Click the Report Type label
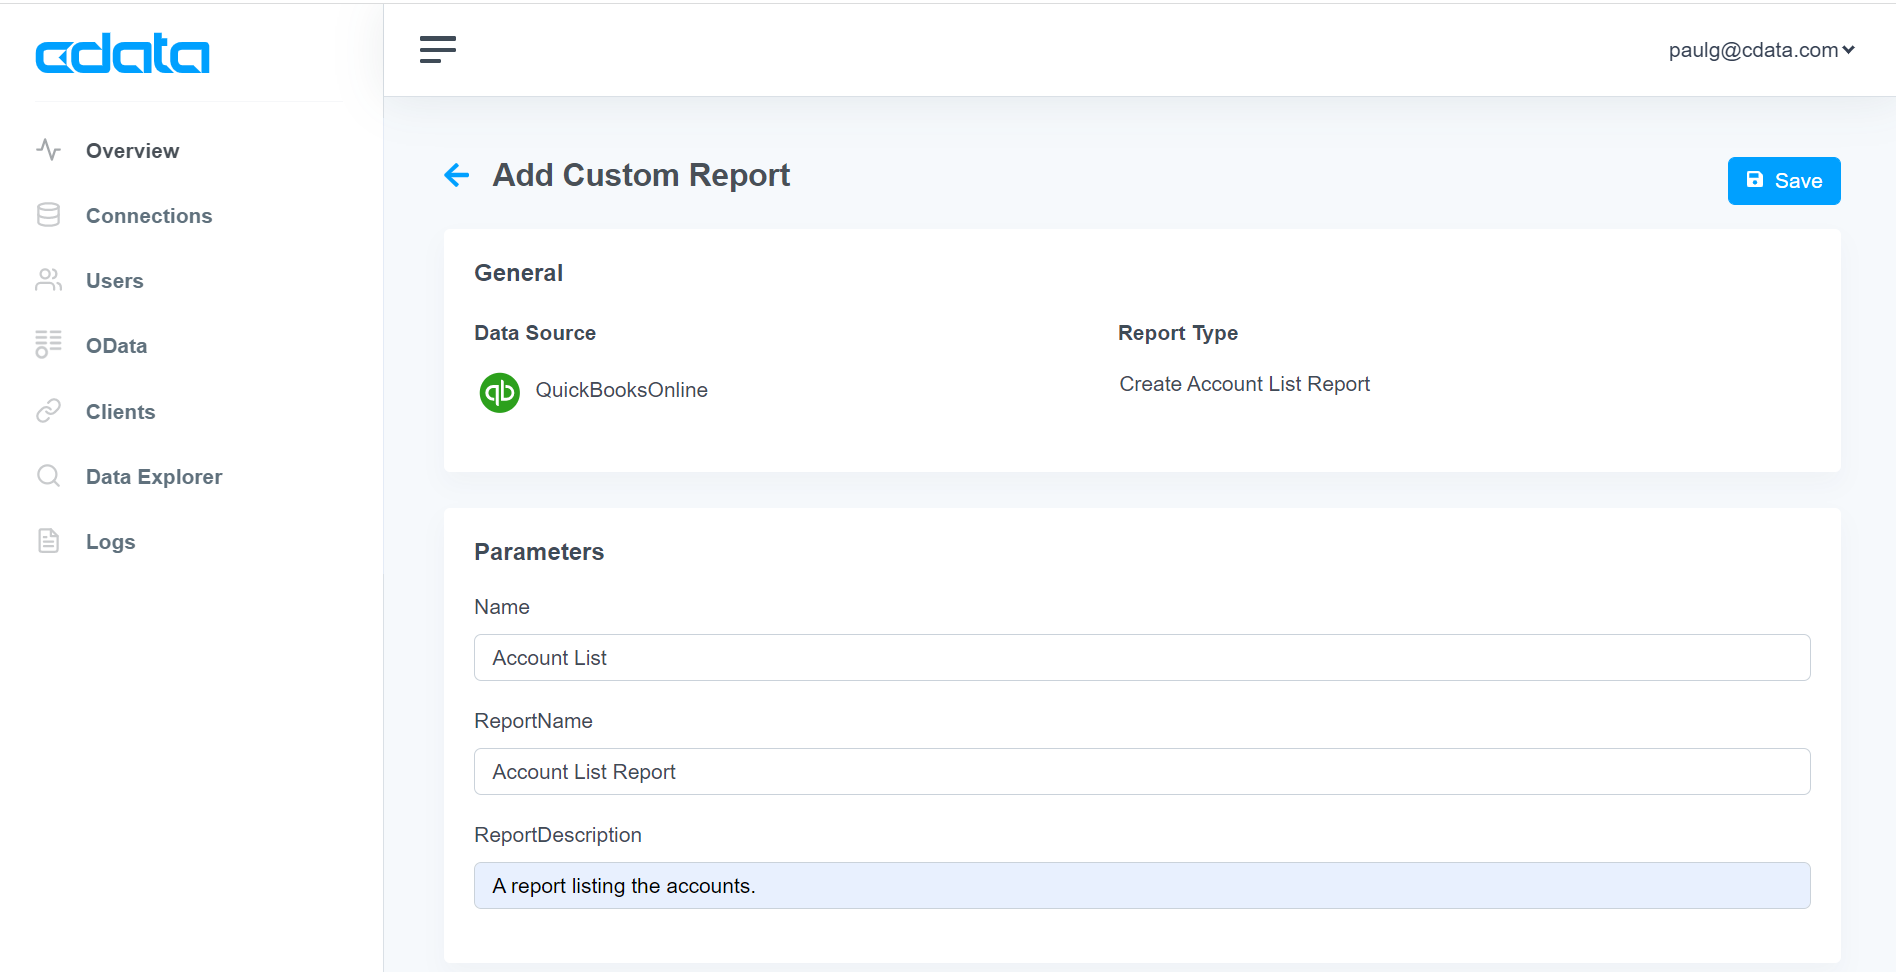Image resolution: width=1896 pixels, height=972 pixels. click(1178, 333)
